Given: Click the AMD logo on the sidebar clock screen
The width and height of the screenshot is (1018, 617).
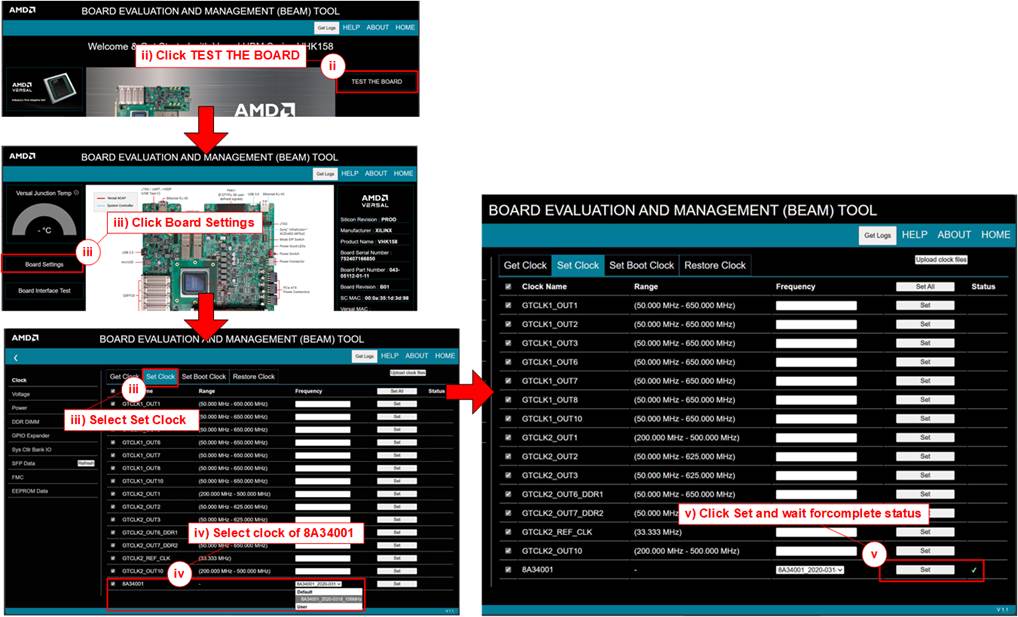Looking at the screenshot, I should [25, 338].
